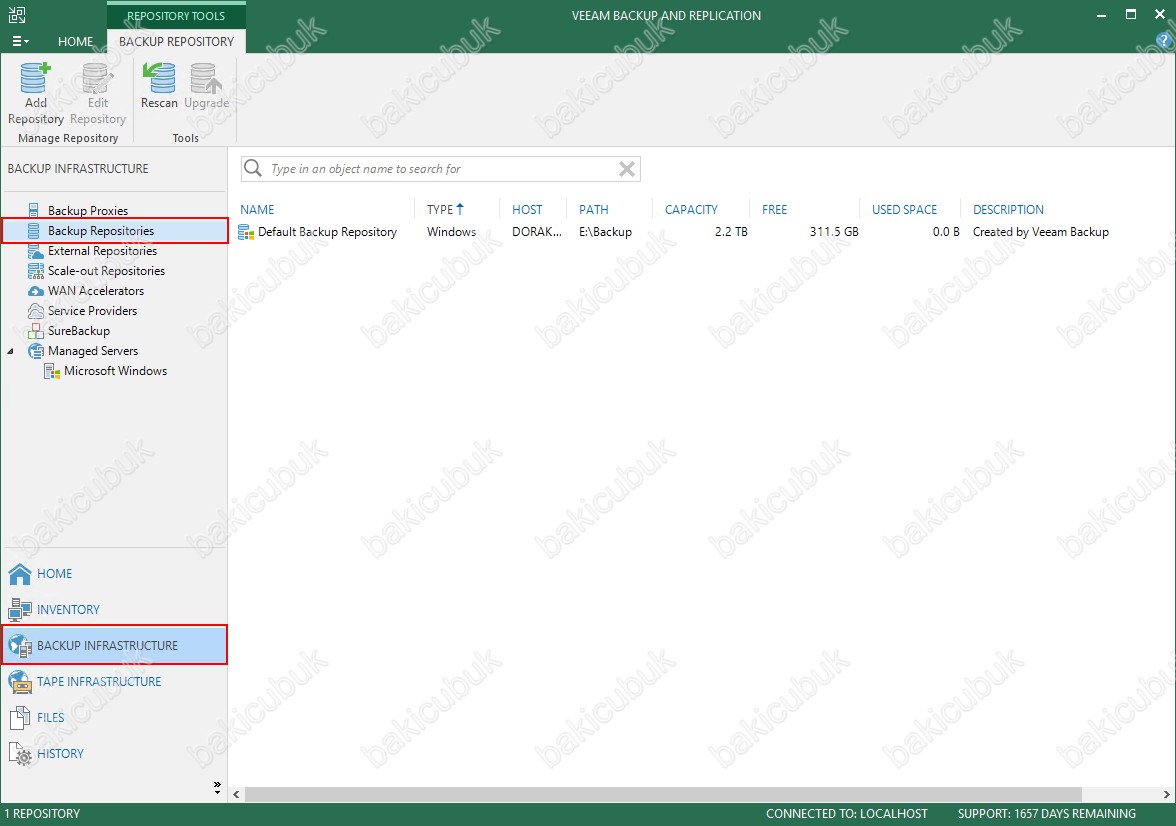
Task: Click the Upgrade ribbon icon
Action: click(206, 78)
